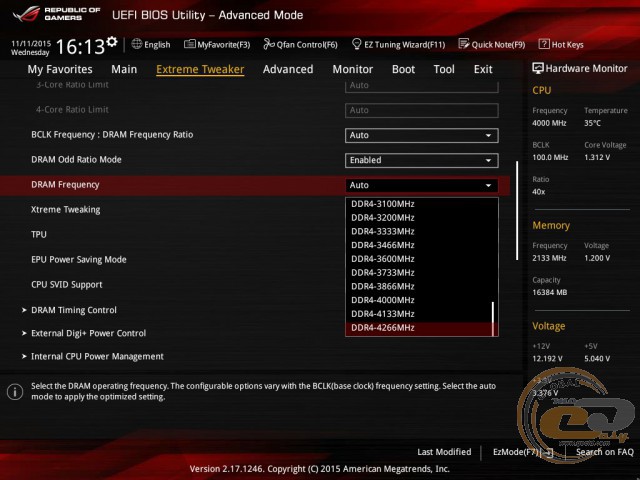Click the main settings page scrollbar
Screen dimensions: 640x480
click(517, 211)
